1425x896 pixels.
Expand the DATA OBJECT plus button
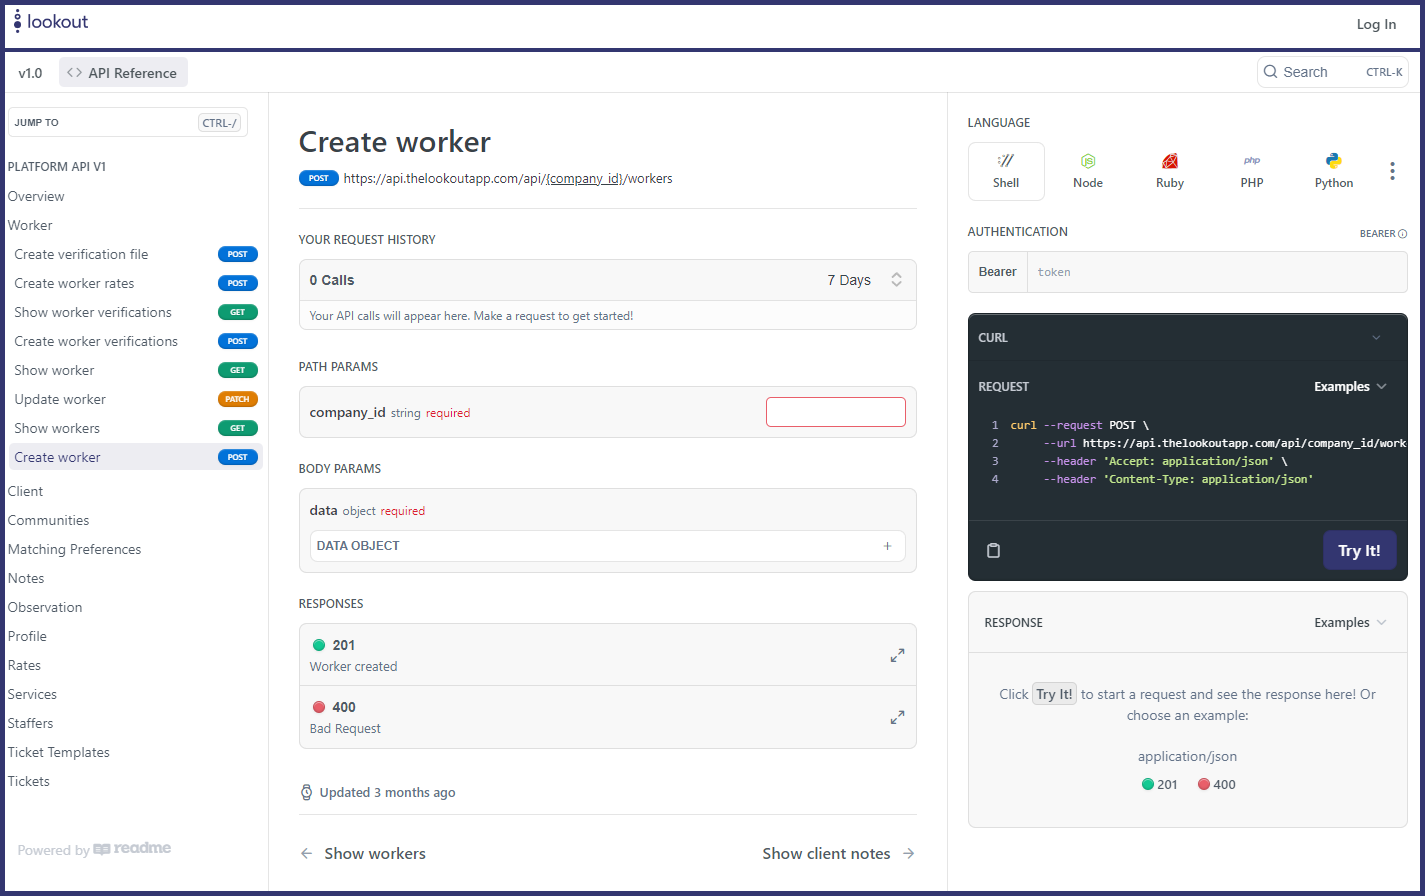(x=887, y=546)
